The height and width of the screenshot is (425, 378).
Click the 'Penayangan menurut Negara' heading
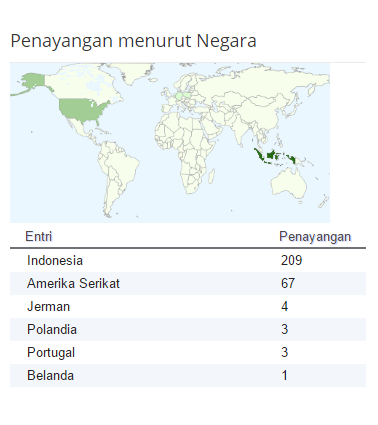point(133,41)
